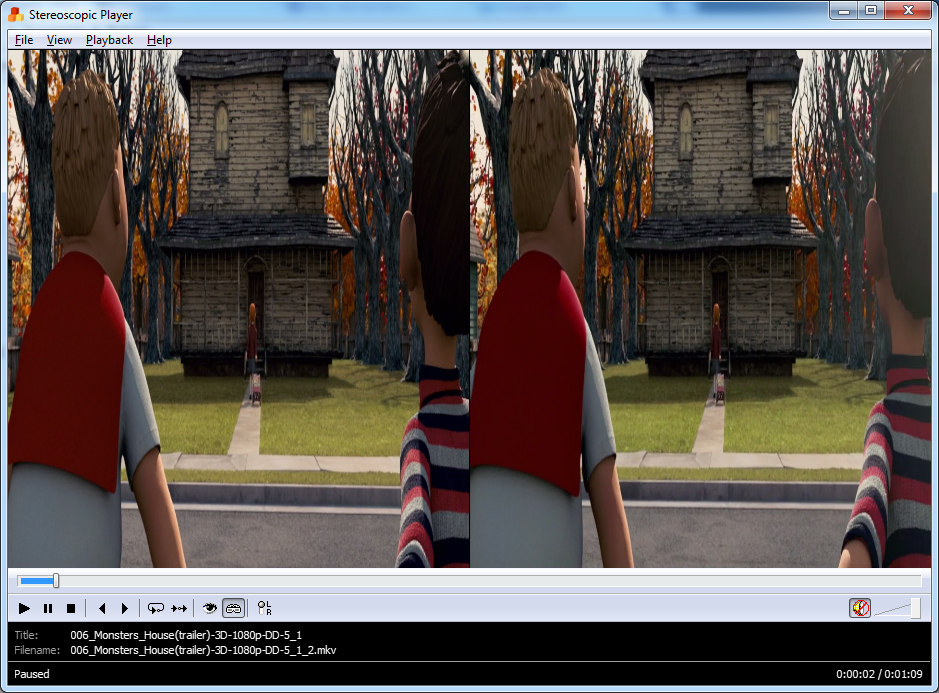The width and height of the screenshot is (939, 693).
Task: Click the Paused status text
Action: 32,674
